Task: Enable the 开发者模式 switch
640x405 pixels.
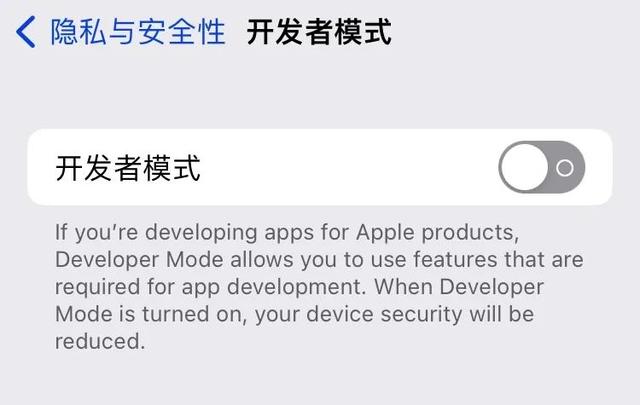Action: pos(542,167)
